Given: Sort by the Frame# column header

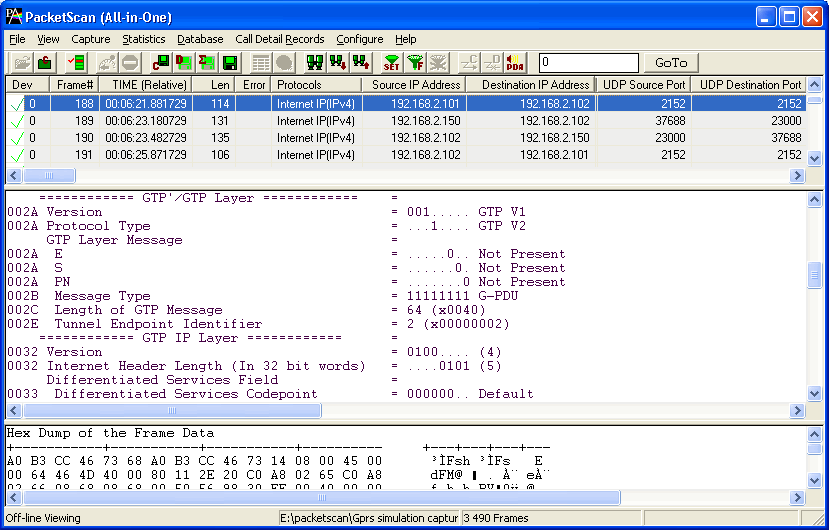Looking at the screenshot, I should click(x=74, y=85).
